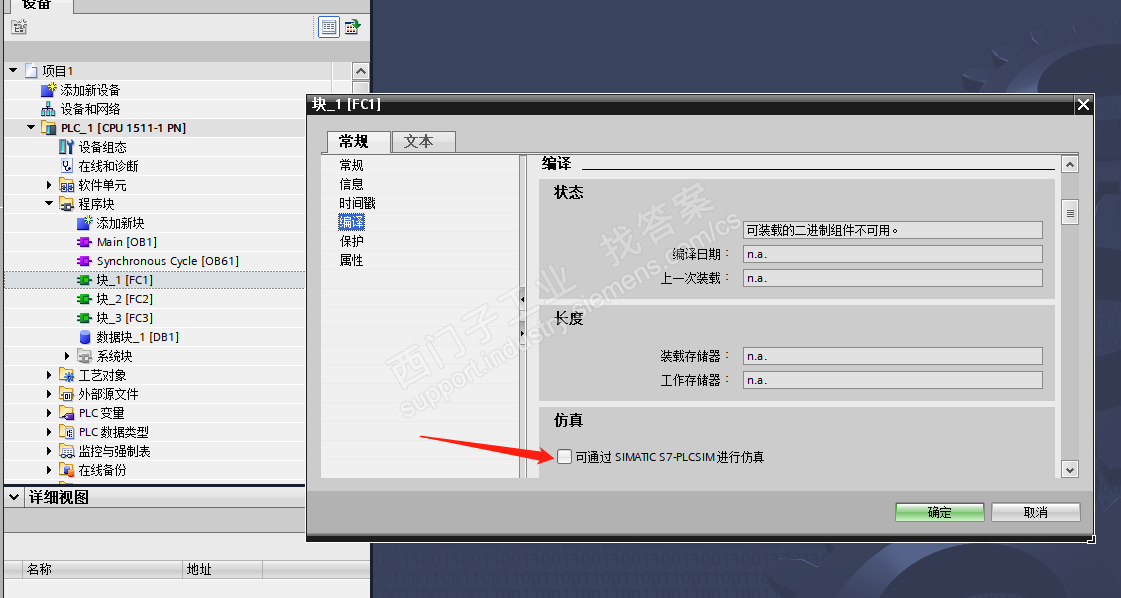The image size is (1121, 598).
Task: Click the green 块_1 [FC1] icon
Action: (84, 280)
